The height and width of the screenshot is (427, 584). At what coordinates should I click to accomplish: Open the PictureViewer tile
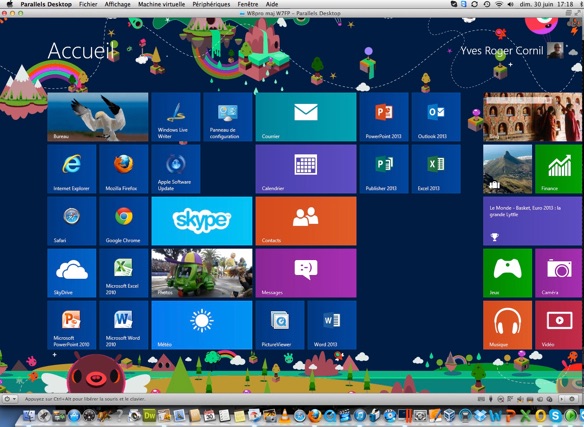[x=280, y=325]
